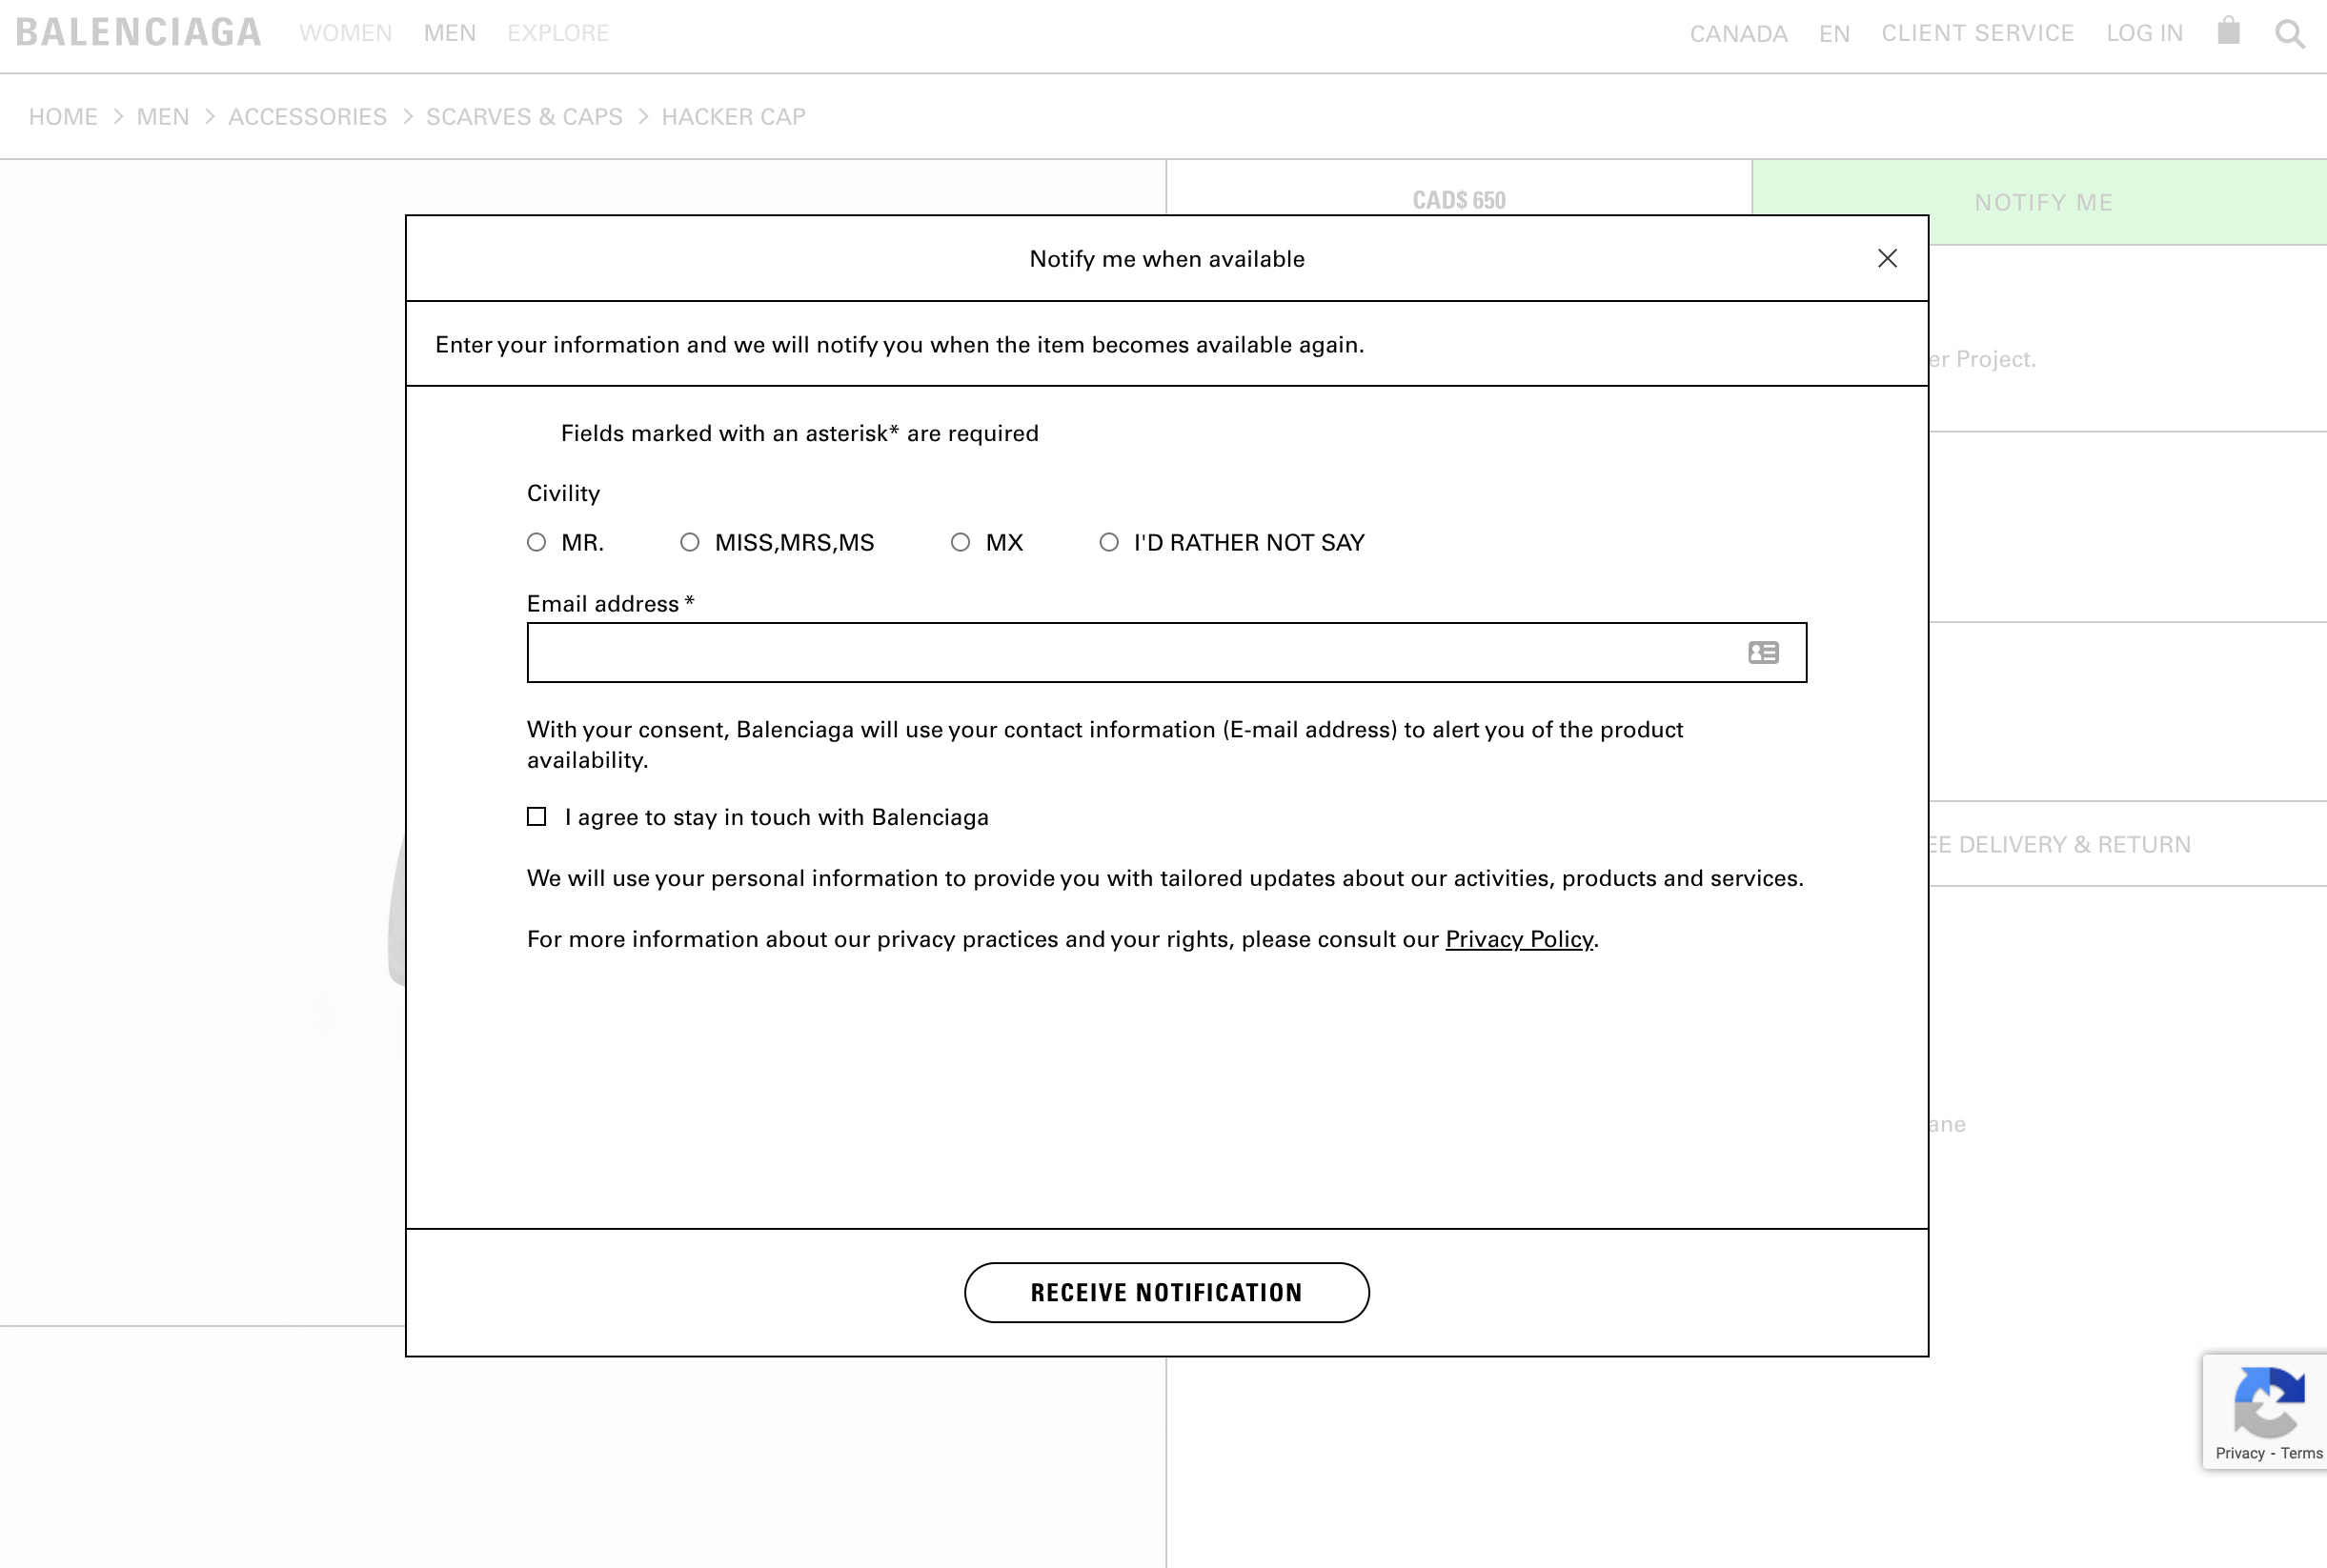Select the MR. civility option

pyautogui.click(x=537, y=543)
